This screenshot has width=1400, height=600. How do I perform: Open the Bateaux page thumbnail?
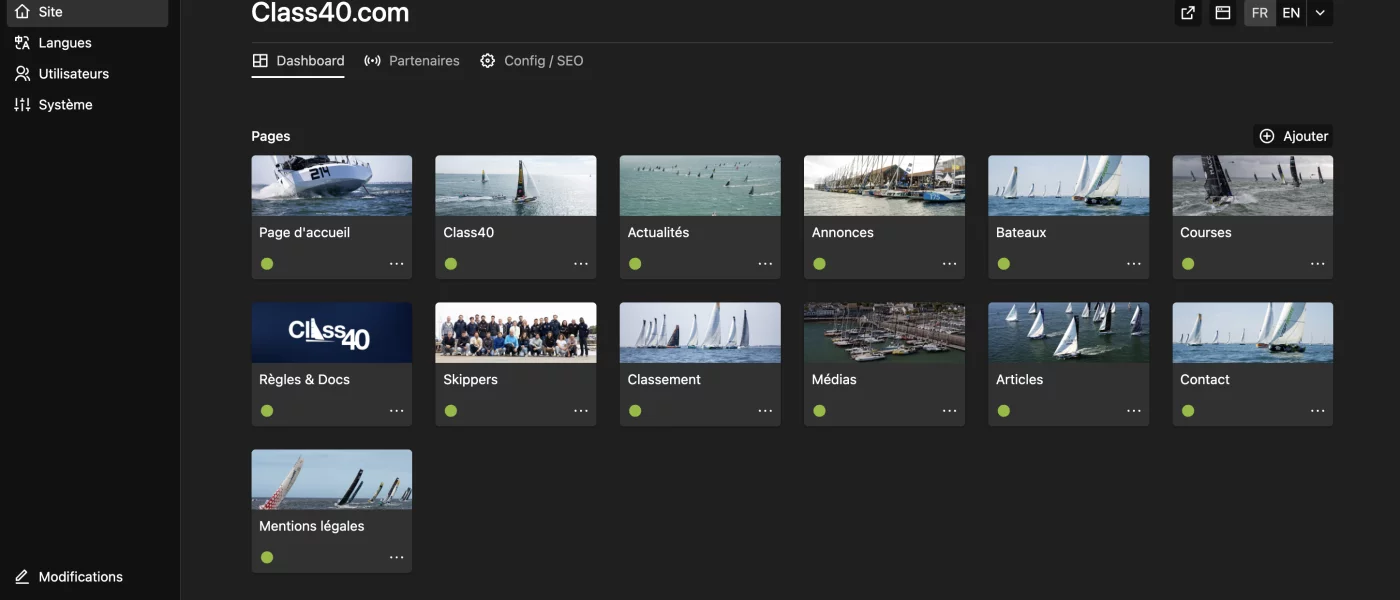[1068, 185]
